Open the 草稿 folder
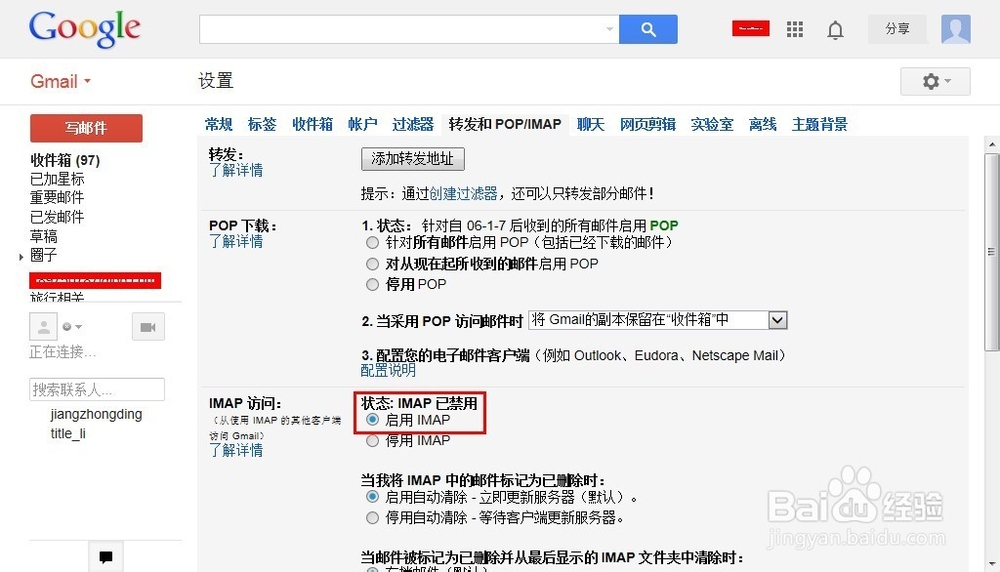Screen dimensions: 1000x572 click(x=44, y=236)
